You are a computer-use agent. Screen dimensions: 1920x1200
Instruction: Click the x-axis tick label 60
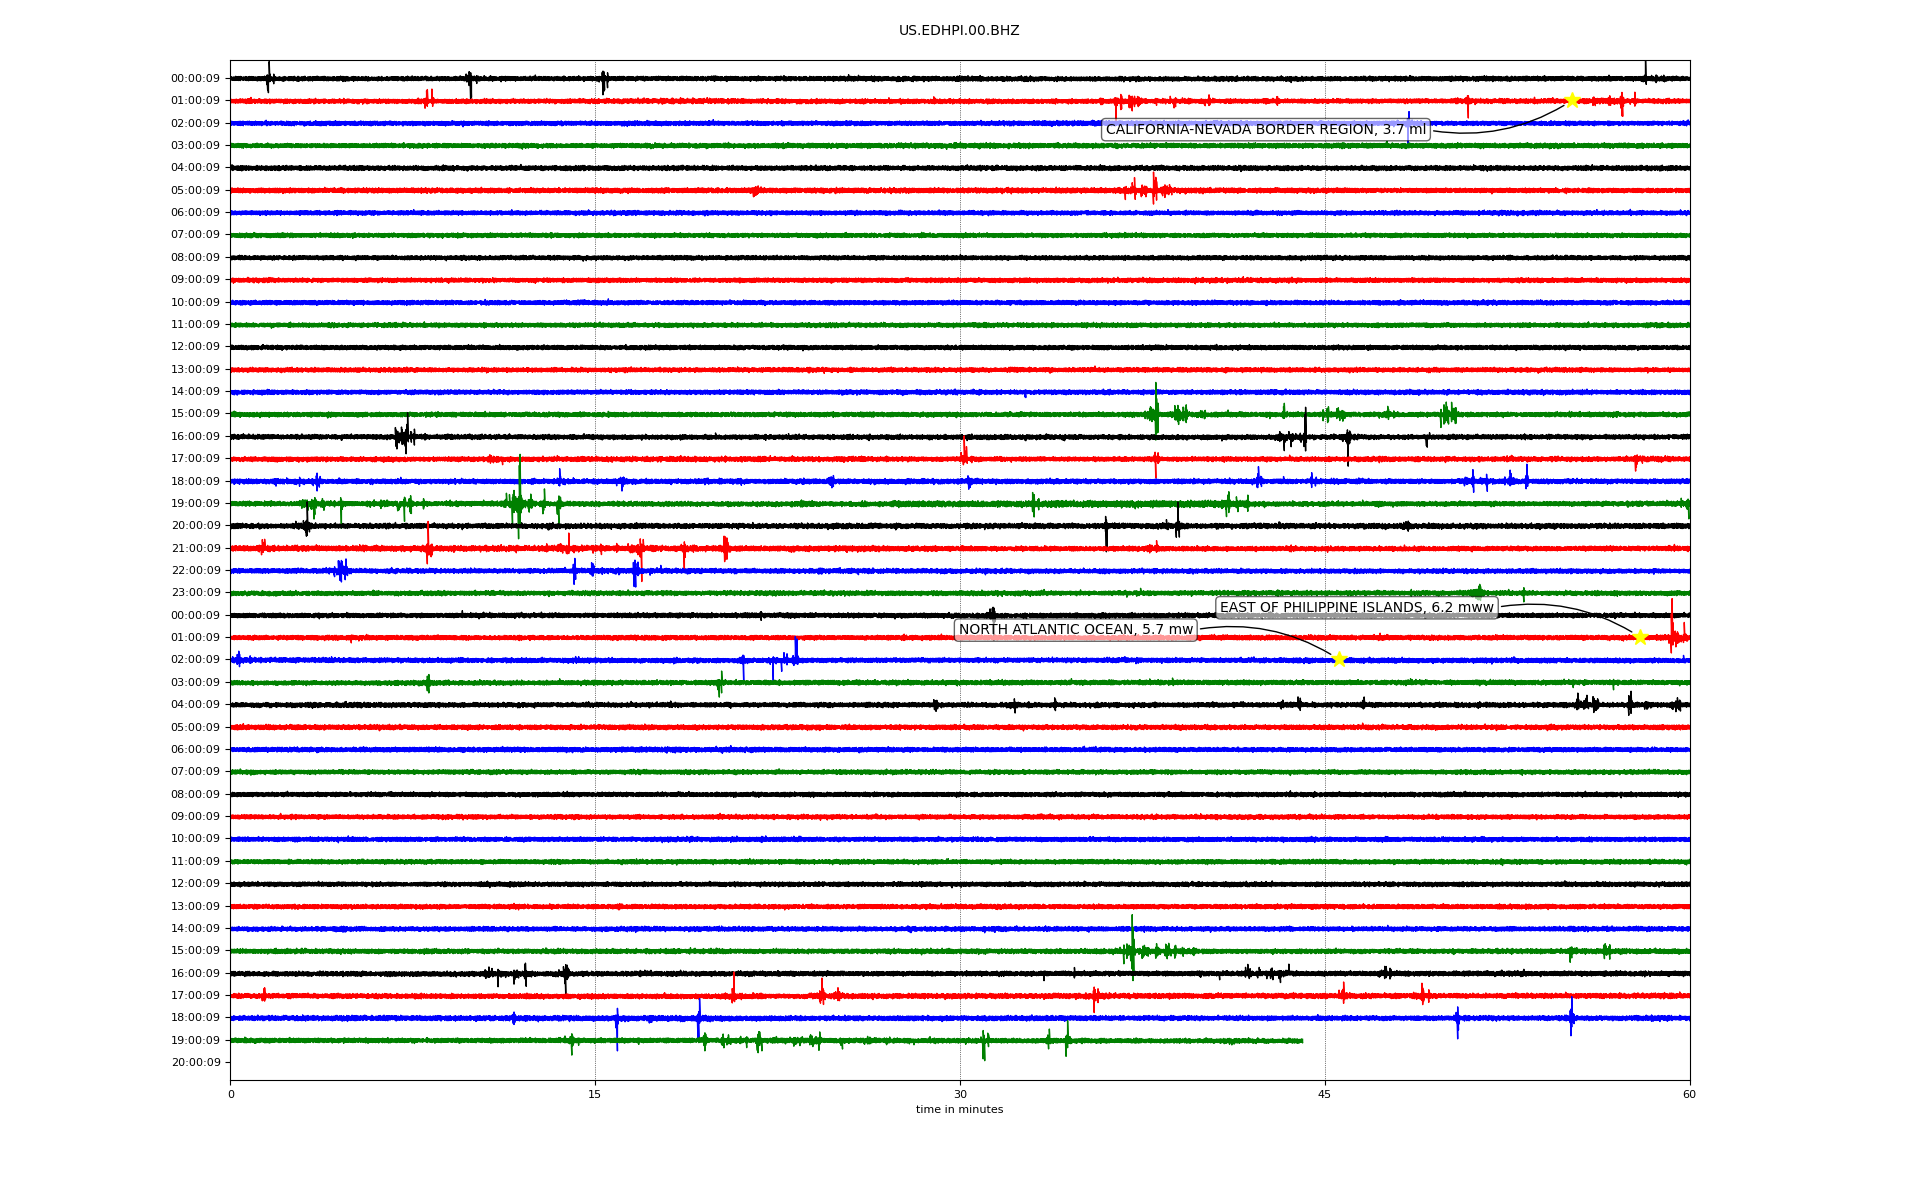[1689, 1094]
